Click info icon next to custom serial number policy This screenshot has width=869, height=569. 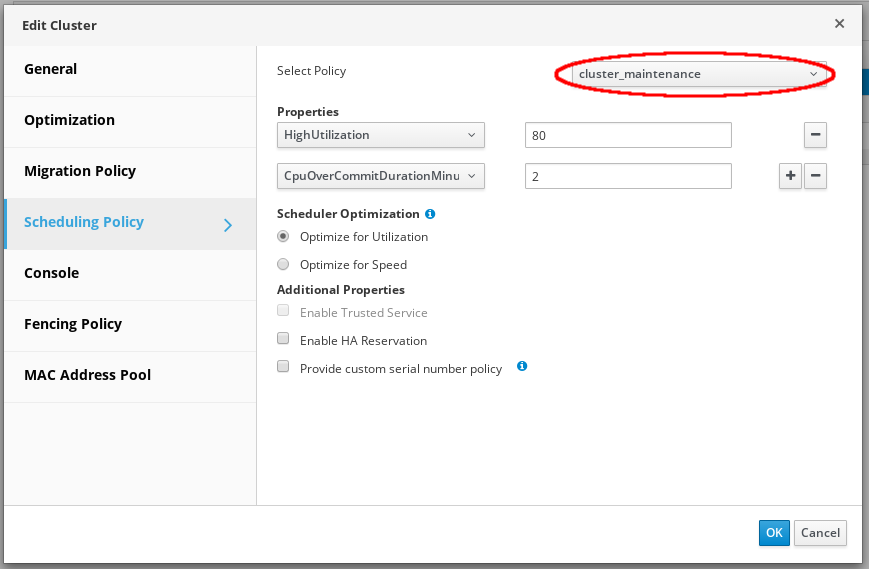pos(522,367)
